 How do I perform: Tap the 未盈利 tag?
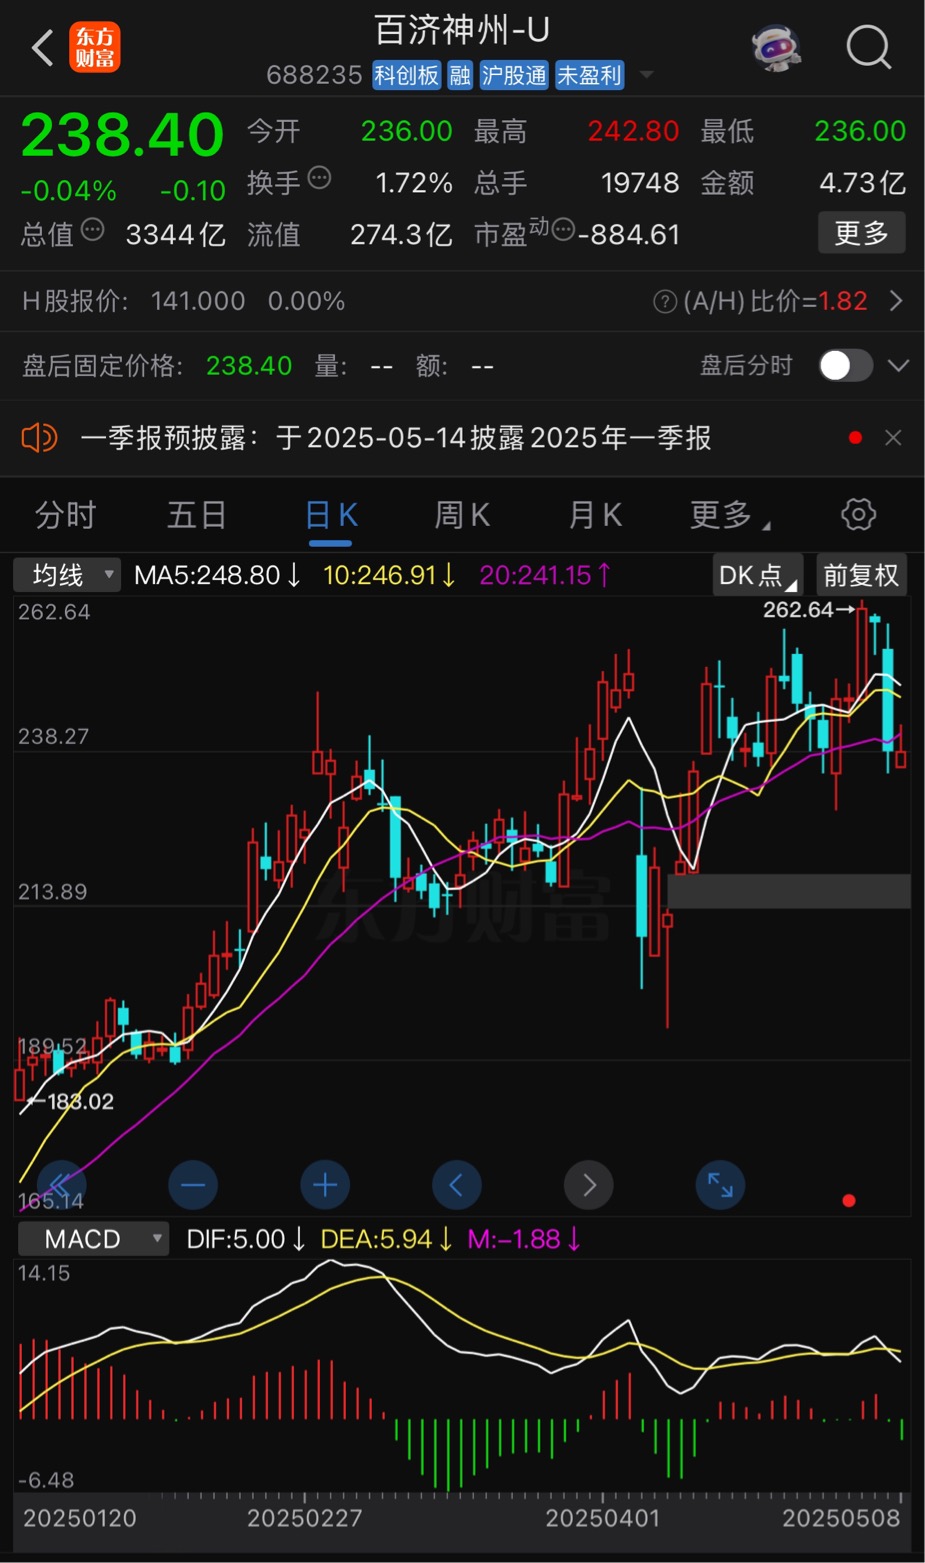pyautogui.click(x=590, y=75)
